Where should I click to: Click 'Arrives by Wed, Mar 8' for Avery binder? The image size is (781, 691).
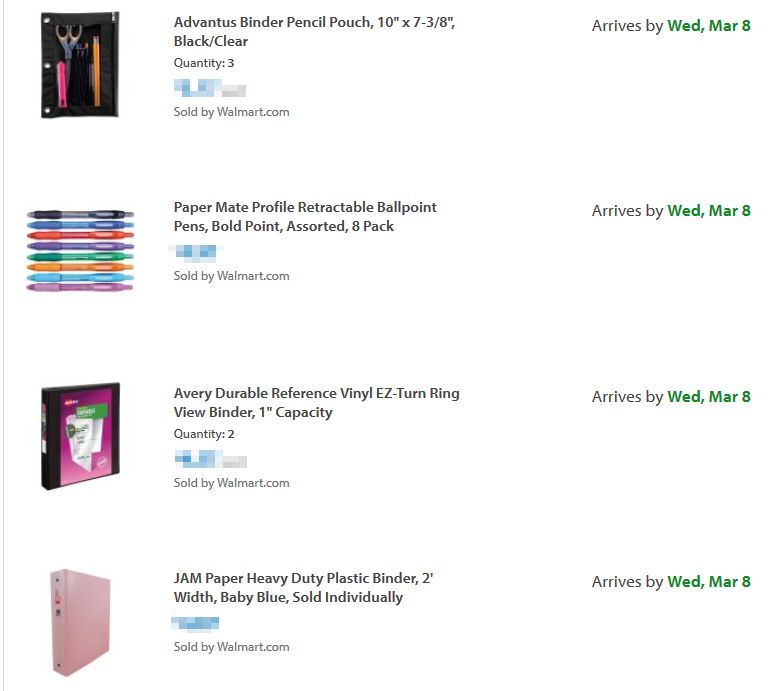671,397
